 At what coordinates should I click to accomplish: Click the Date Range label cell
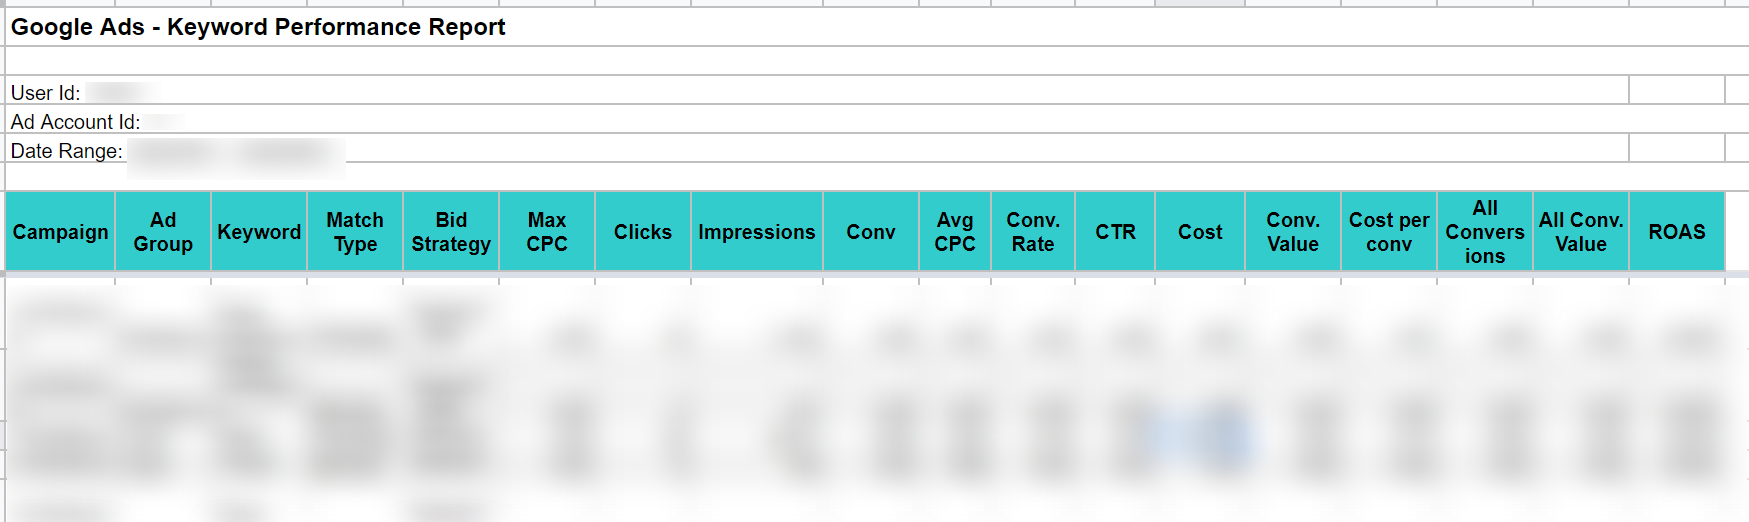pos(66,151)
